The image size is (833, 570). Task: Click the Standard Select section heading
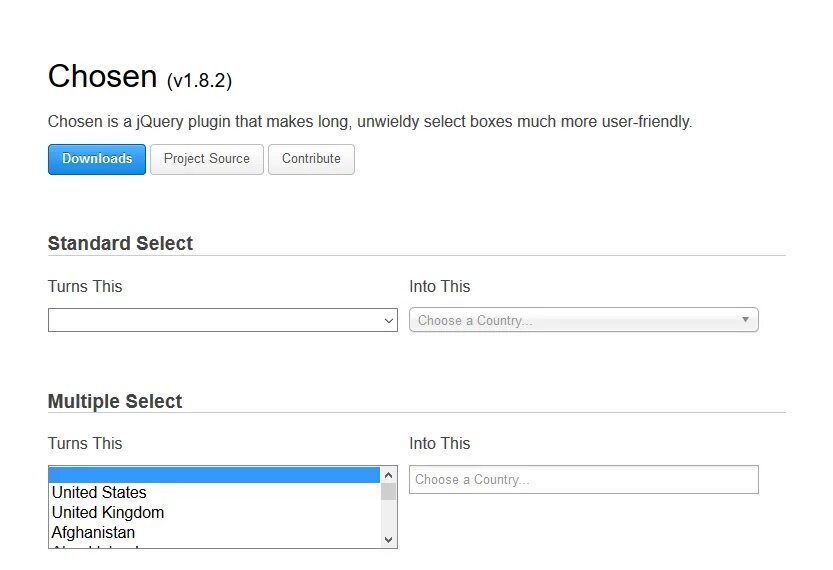tap(120, 243)
